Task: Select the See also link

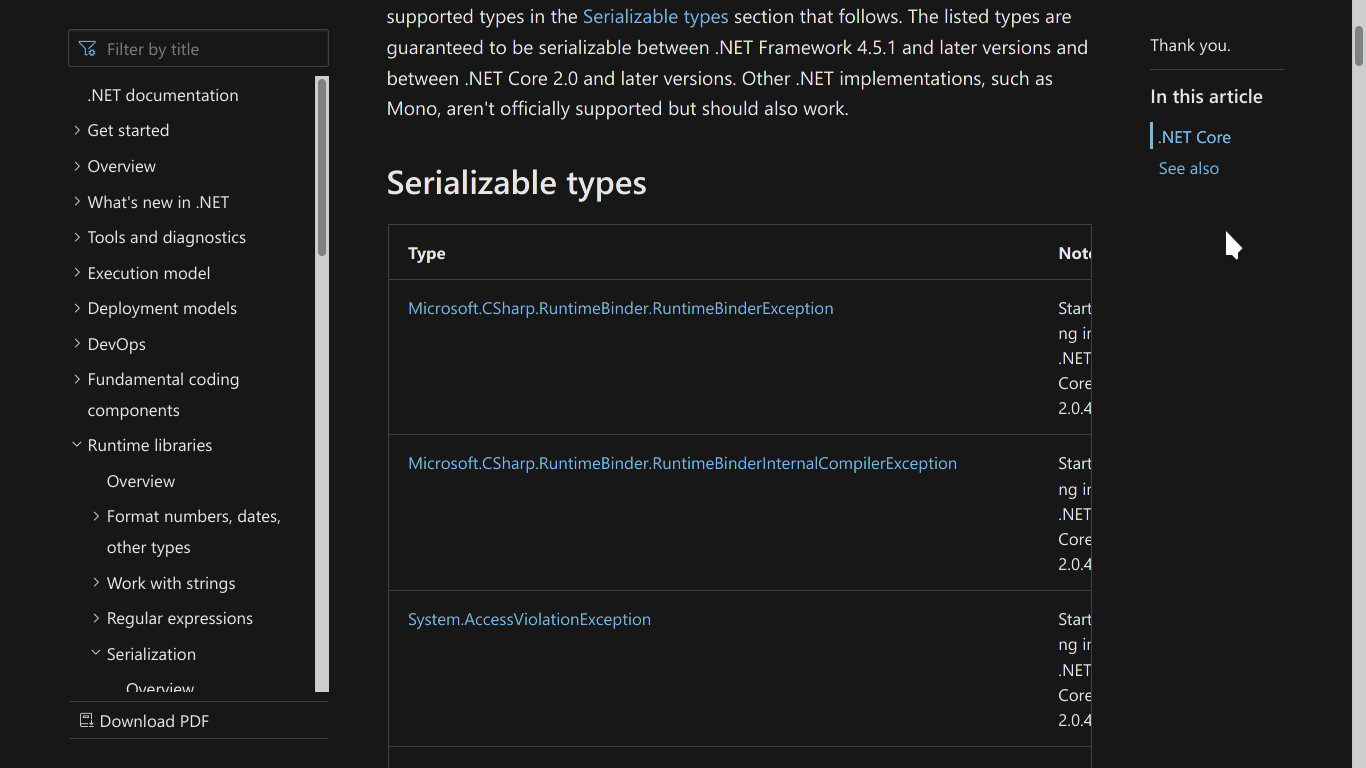Action: pos(1188,168)
